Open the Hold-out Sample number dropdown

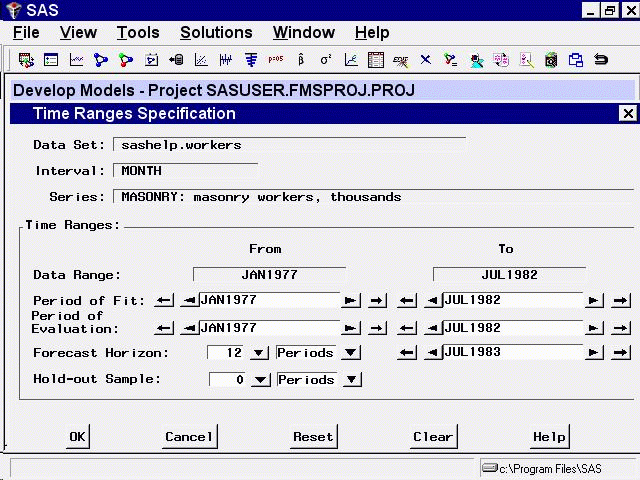click(258, 380)
